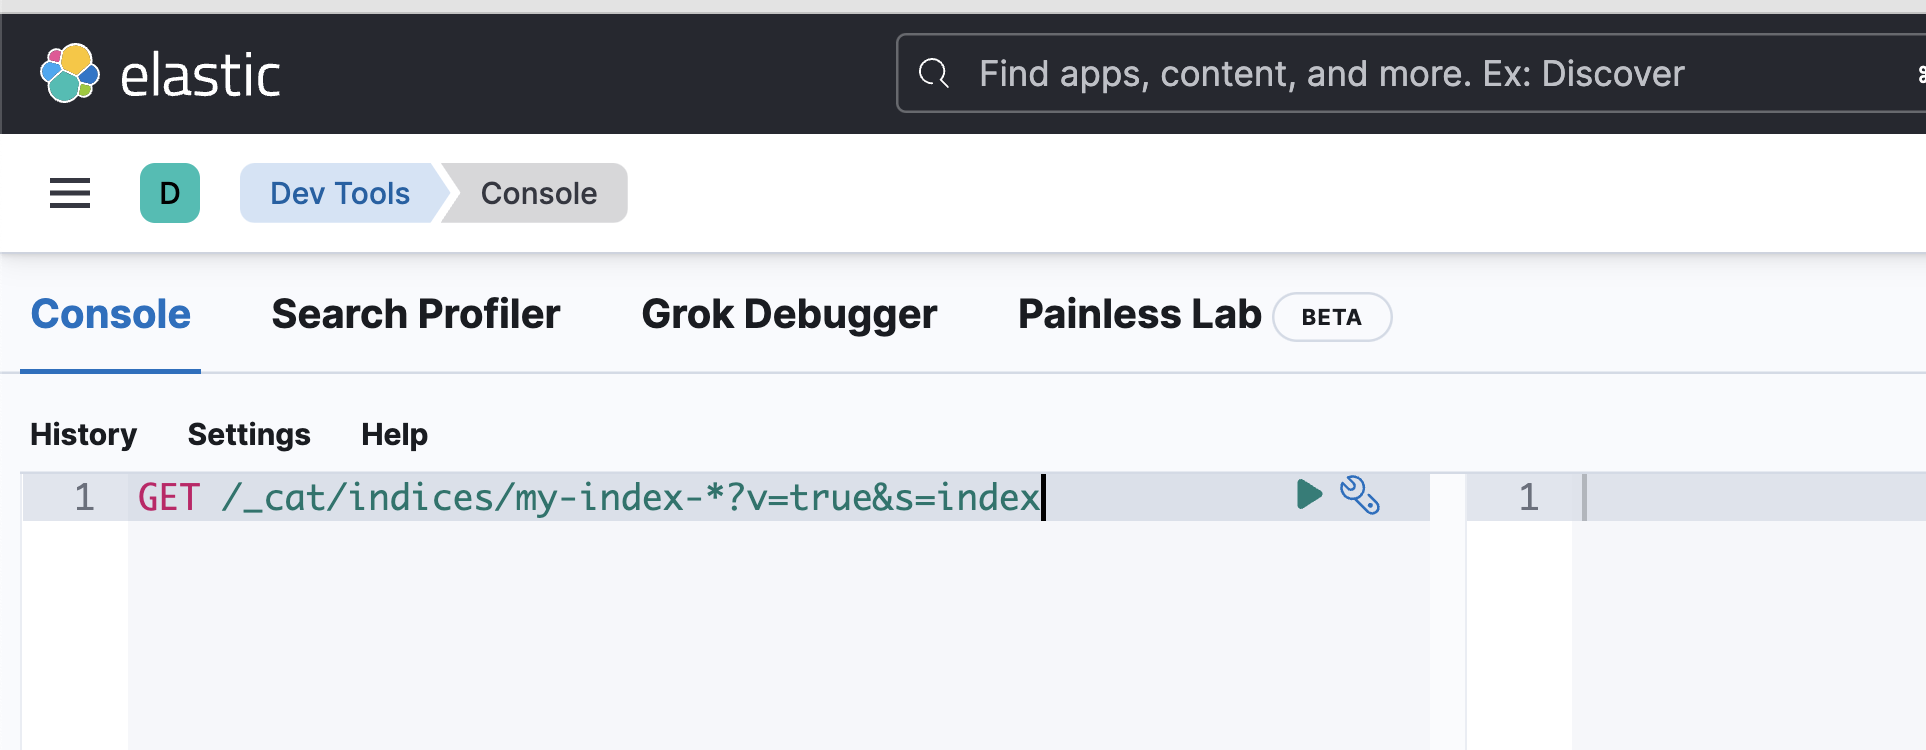Open the wrench actions menu for the request
This screenshot has width=1926, height=750.
click(1360, 495)
